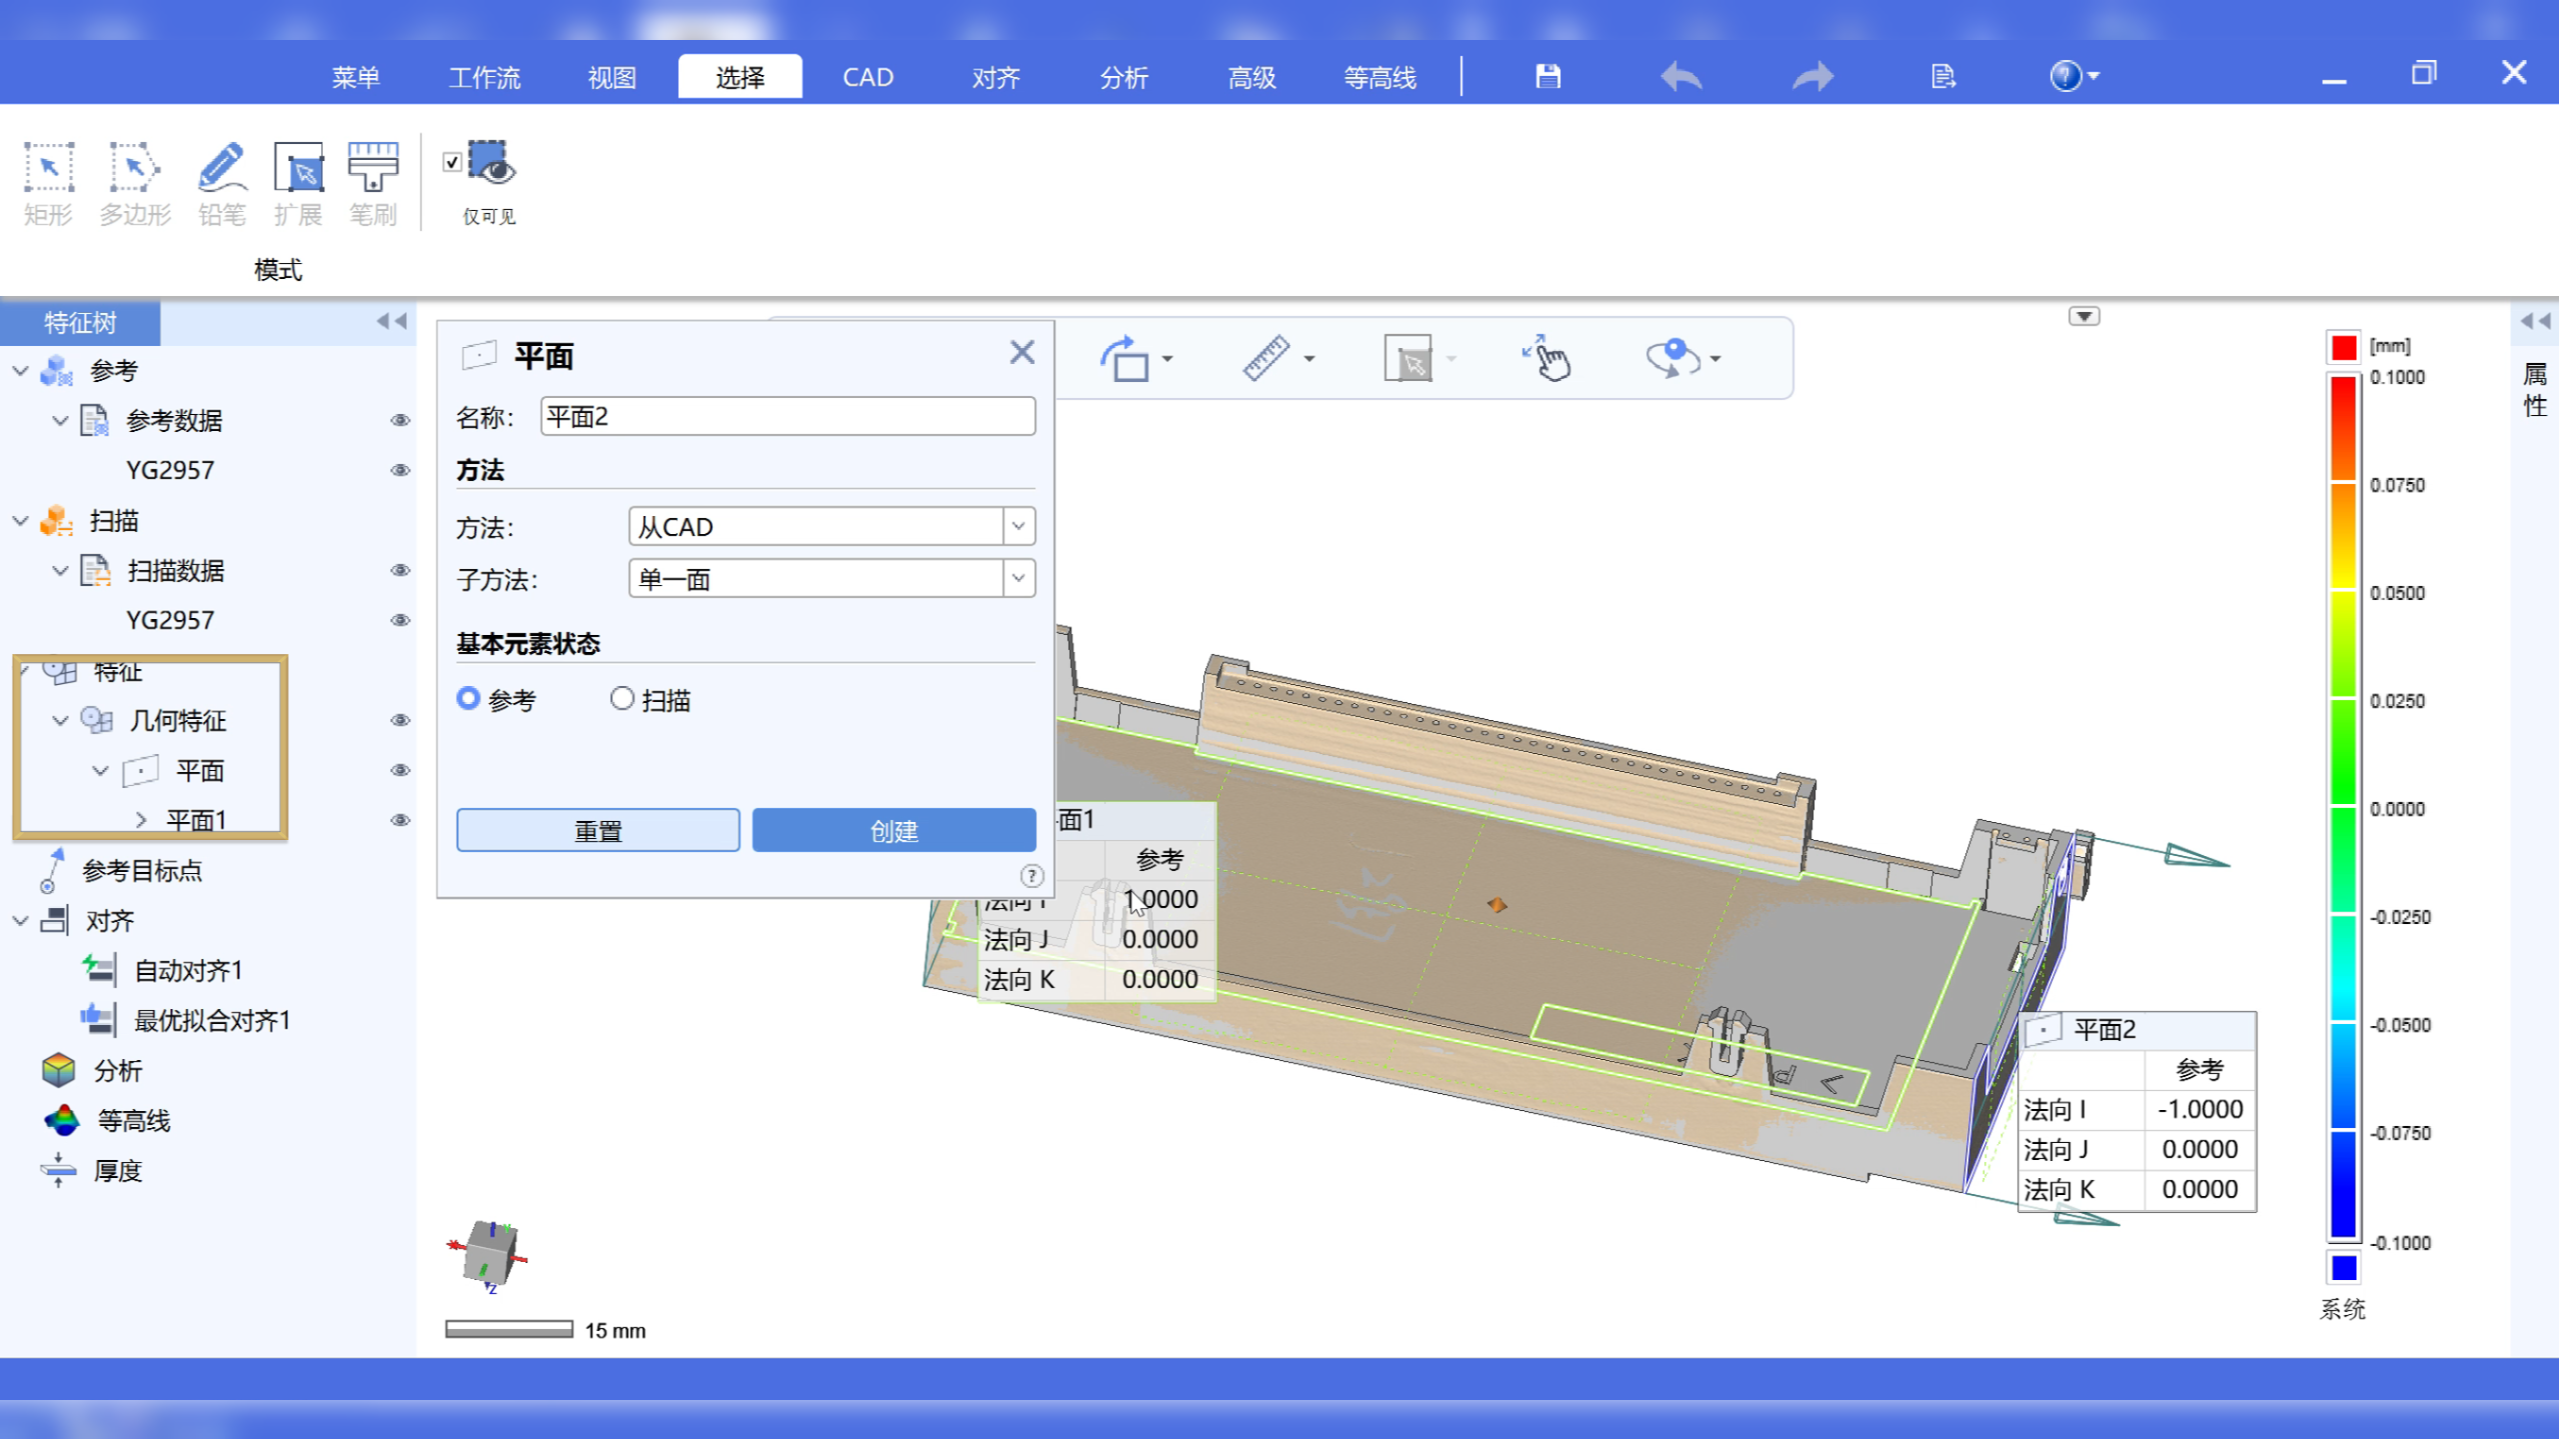The image size is (2559, 1439).
Task: Expand the 平面1 tree node
Action: tap(141, 821)
